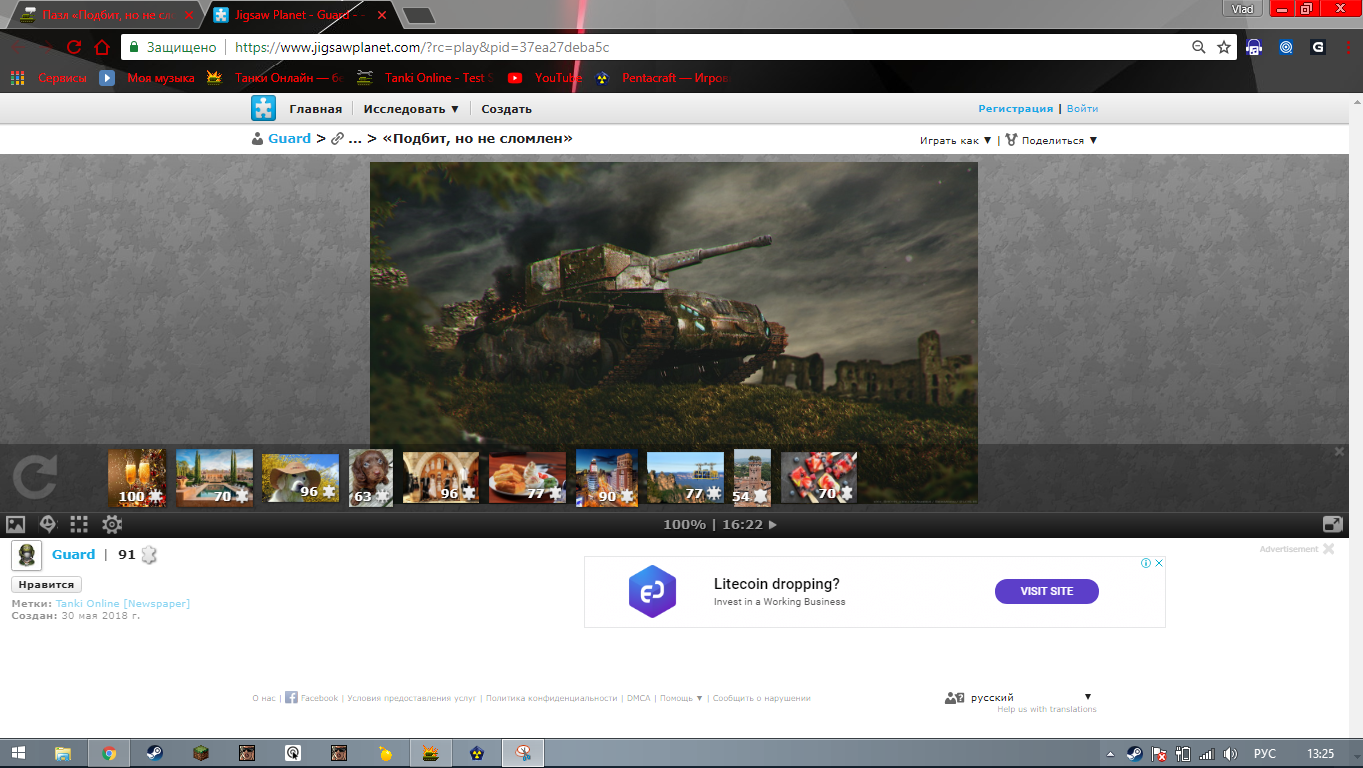Open the Pentacraft bookmark
This screenshot has width=1363, height=768.
[x=661, y=78]
